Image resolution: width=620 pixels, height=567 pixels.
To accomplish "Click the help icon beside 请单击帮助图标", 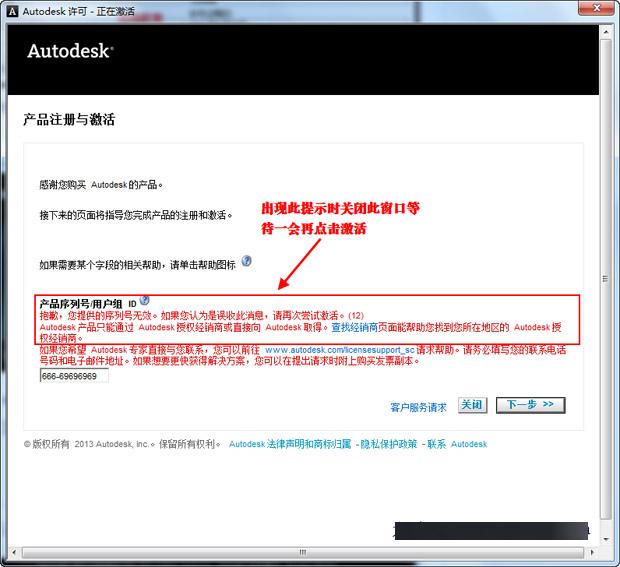I will pos(247,261).
